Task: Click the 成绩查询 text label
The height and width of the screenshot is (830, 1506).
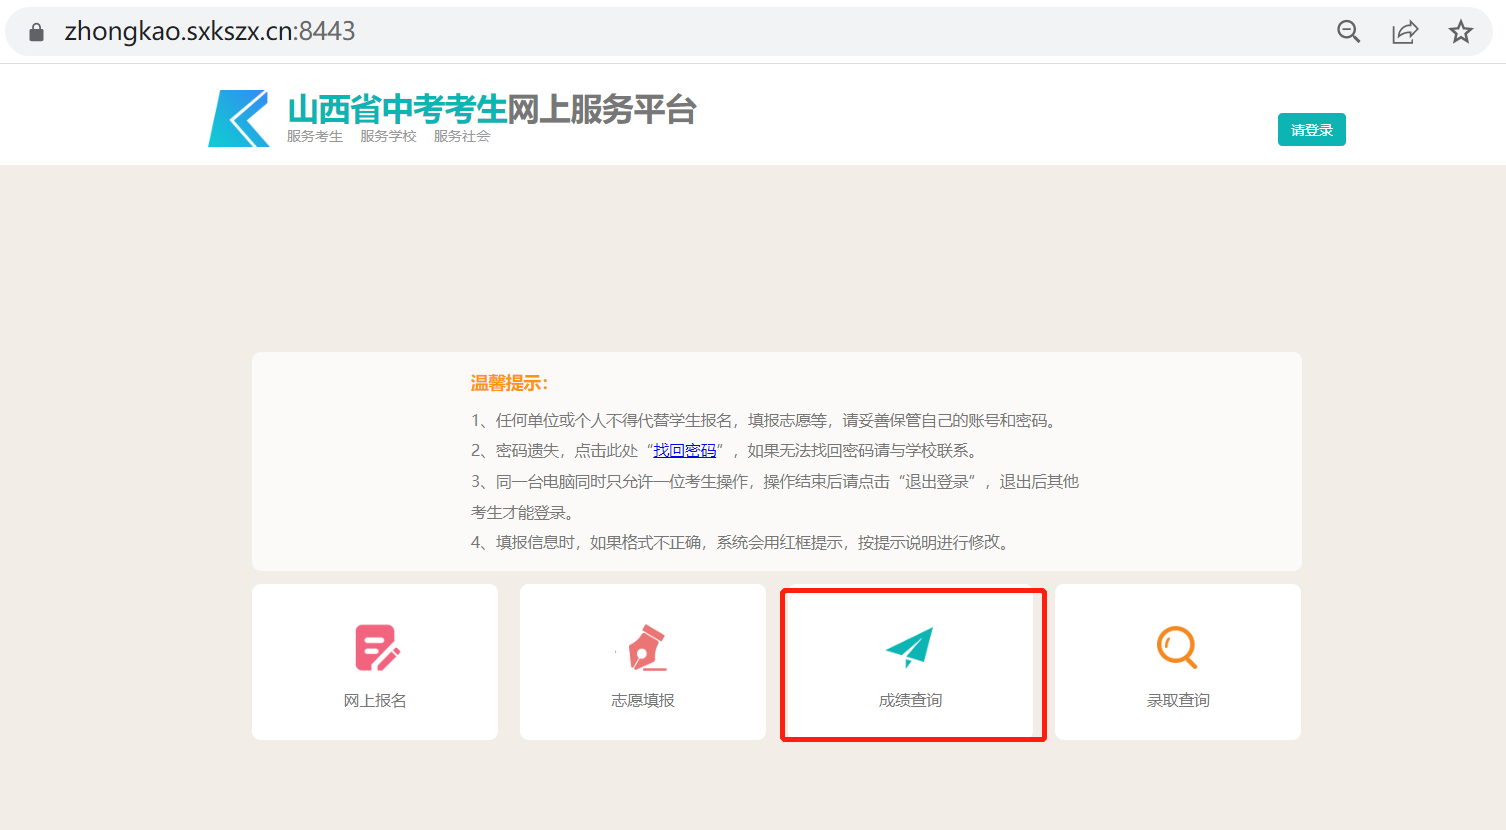Action: click(910, 701)
